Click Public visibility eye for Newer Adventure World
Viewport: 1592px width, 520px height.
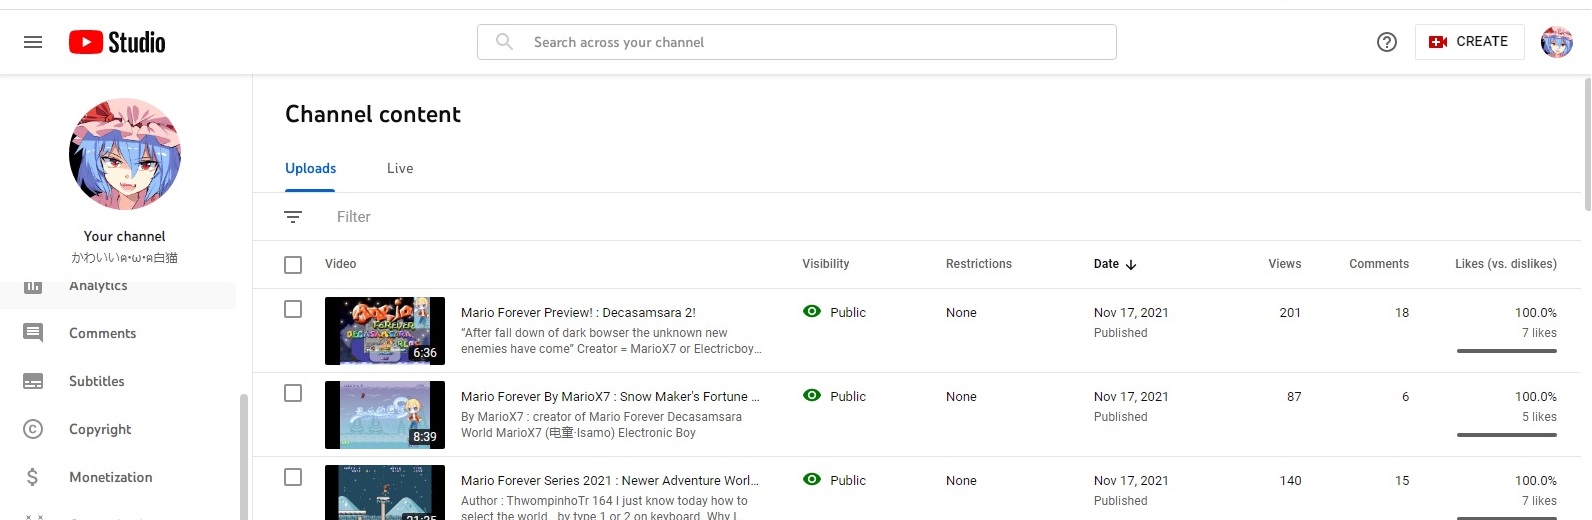click(812, 480)
